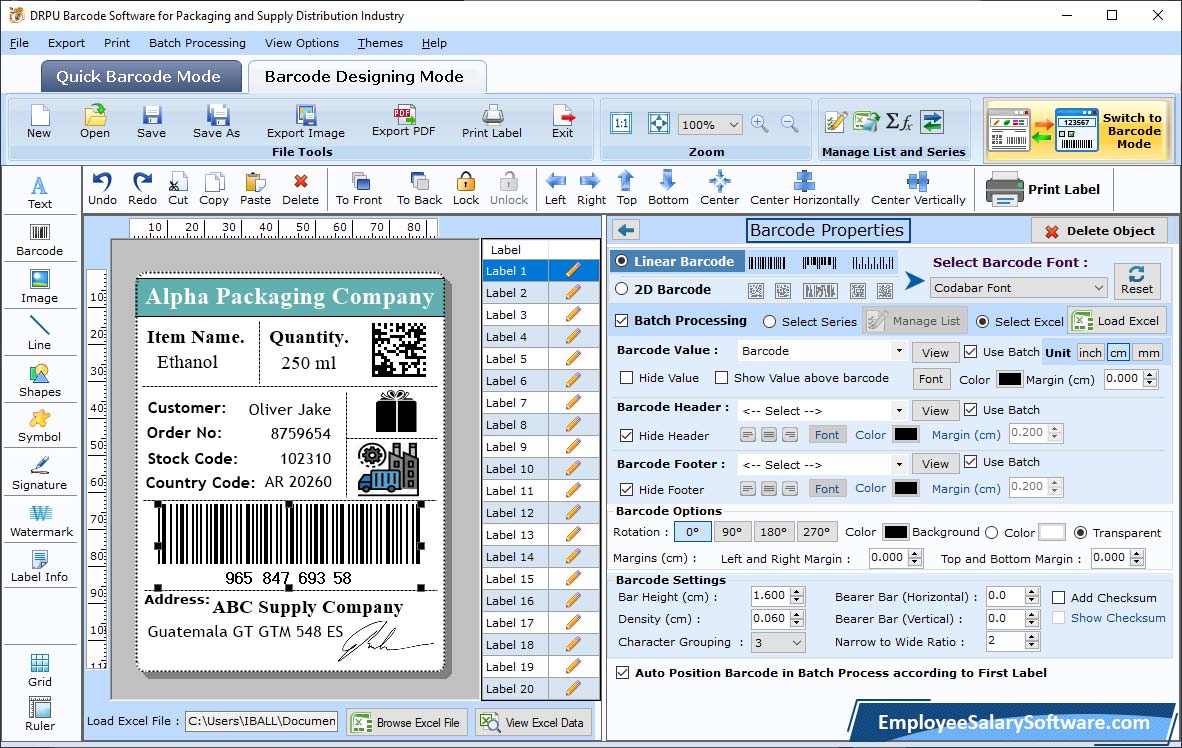The image size is (1182, 748).
Task: Choose the Image tool in sidebar
Action: (39, 287)
